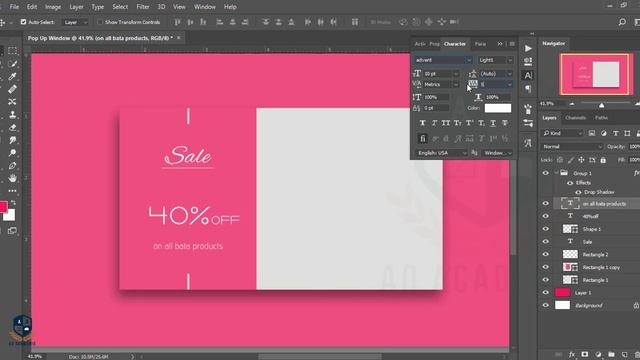Screen dimensions: 640x360
Task: Open the font family dropdown
Action: [x=469, y=60]
